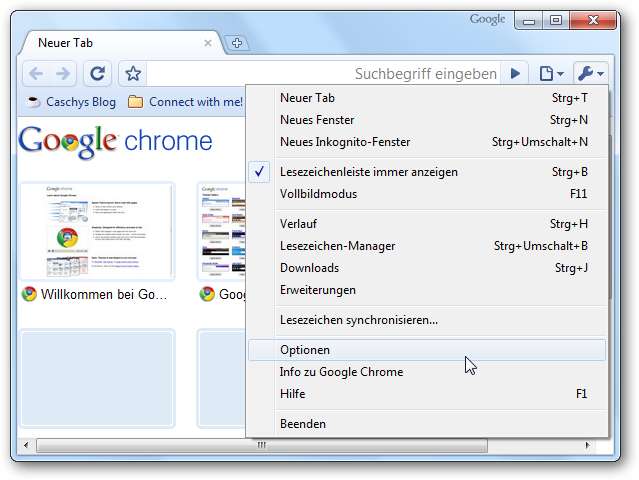The width and height of the screenshot is (639, 480).
Task: Go forward with the right arrow button
Action: click(63, 74)
